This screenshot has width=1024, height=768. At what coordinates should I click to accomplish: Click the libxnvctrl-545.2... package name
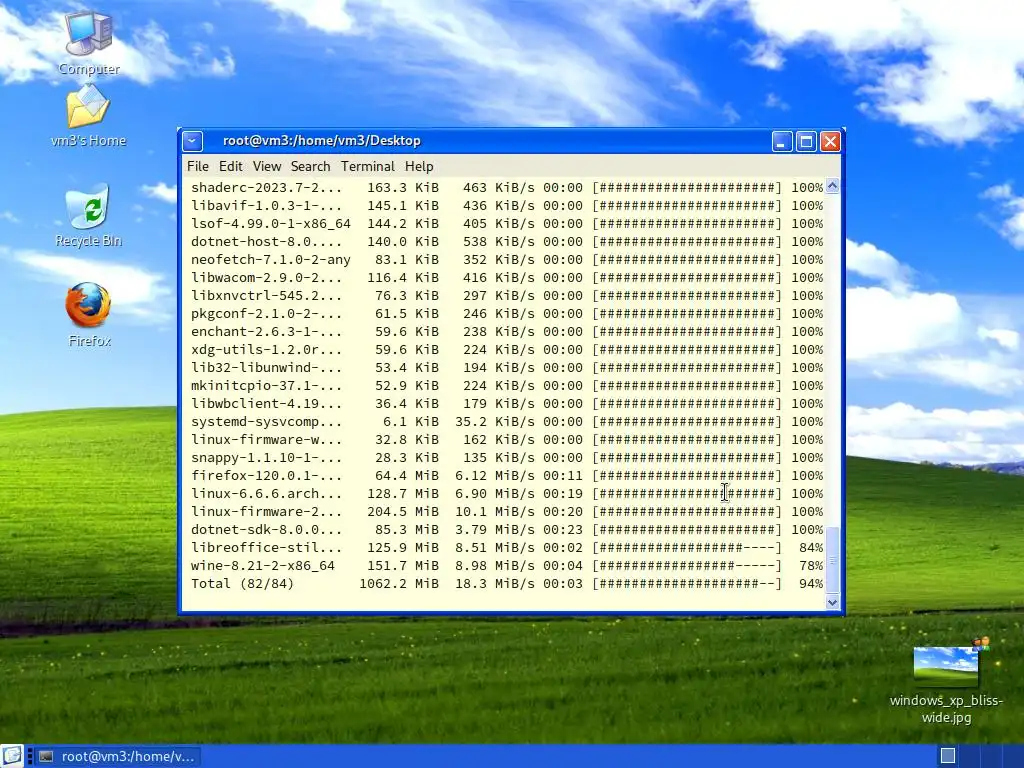pyautogui.click(x=266, y=295)
